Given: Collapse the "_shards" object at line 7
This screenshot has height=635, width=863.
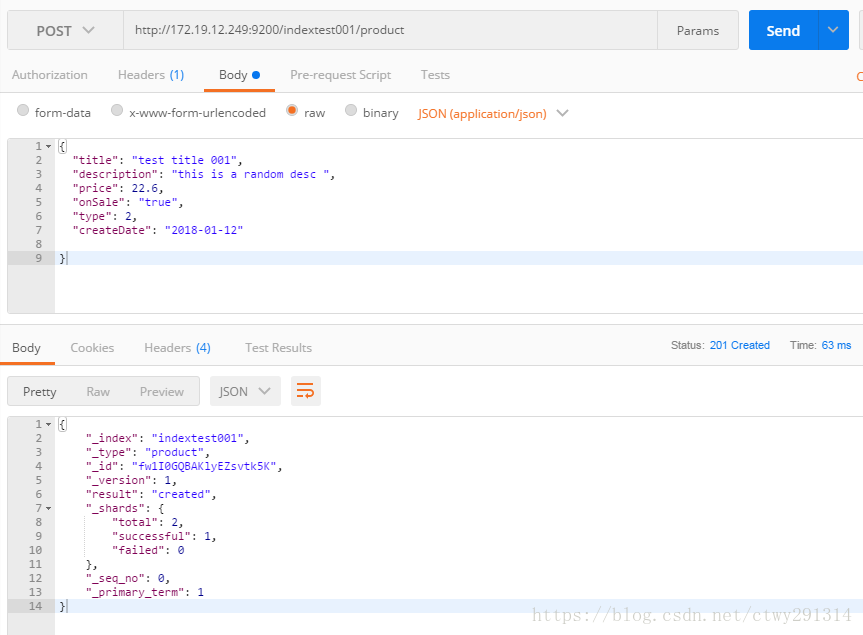Looking at the screenshot, I should 48,508.
